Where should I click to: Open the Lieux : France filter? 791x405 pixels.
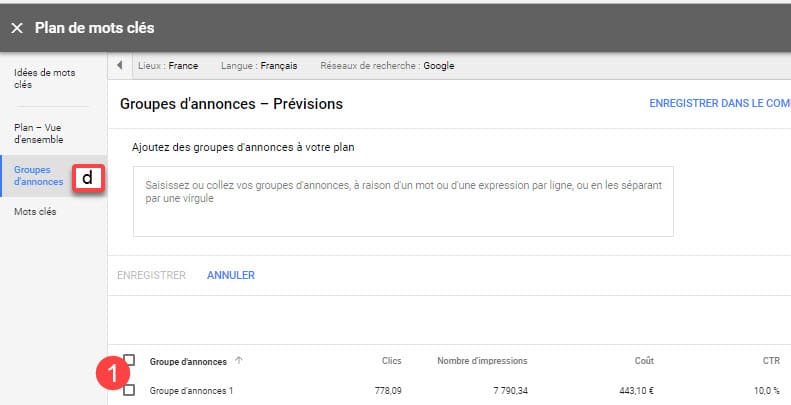[x=168, y=66]
